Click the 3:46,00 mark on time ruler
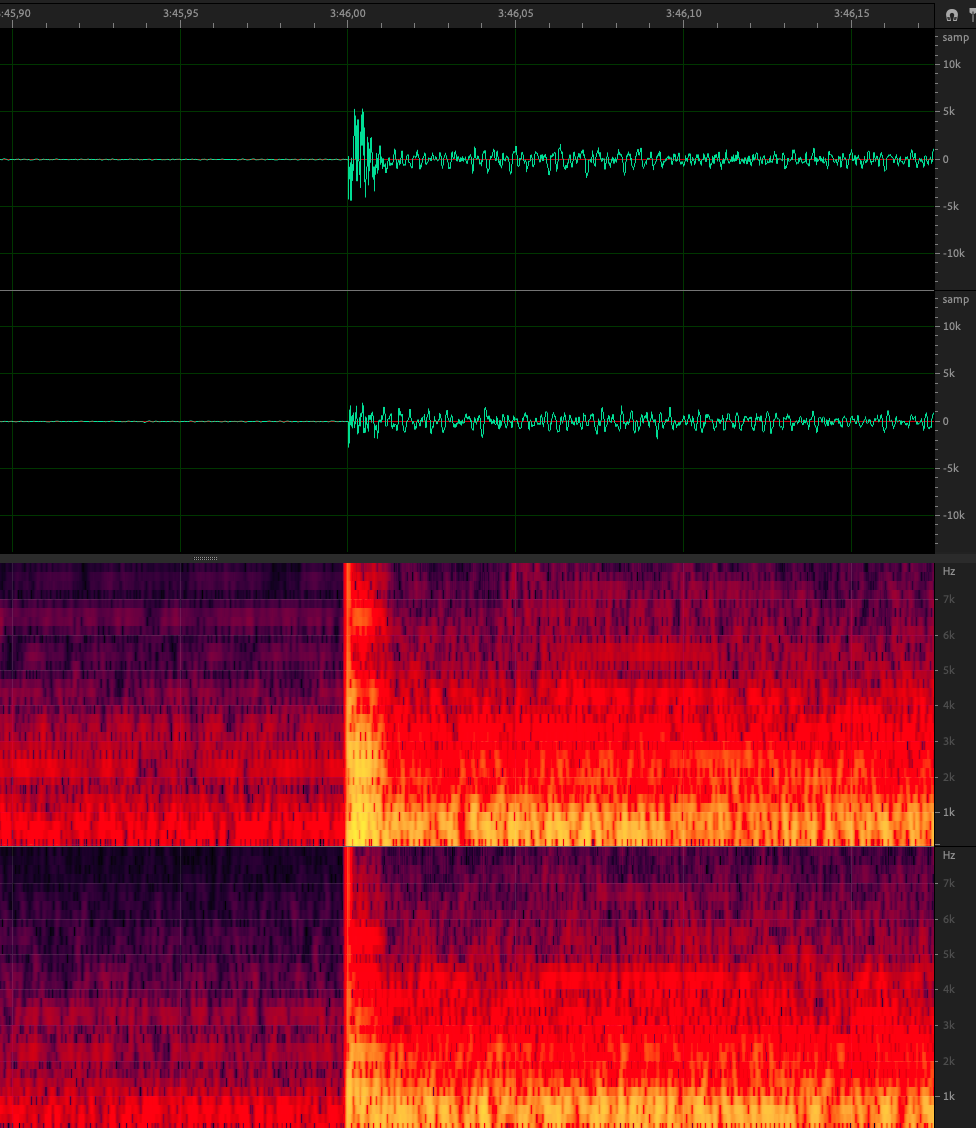The height and width of the screenshot is (1128, 976). tap(347, 13)
